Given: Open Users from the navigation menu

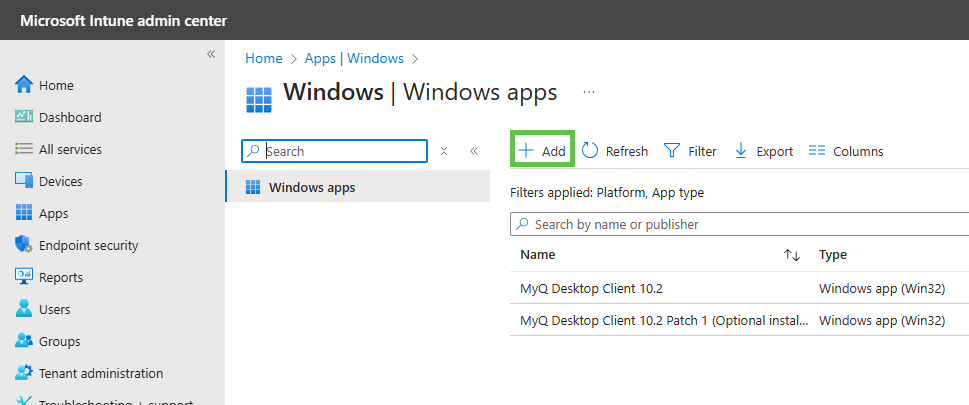Looking at the screenshot, I should [54, 309].
